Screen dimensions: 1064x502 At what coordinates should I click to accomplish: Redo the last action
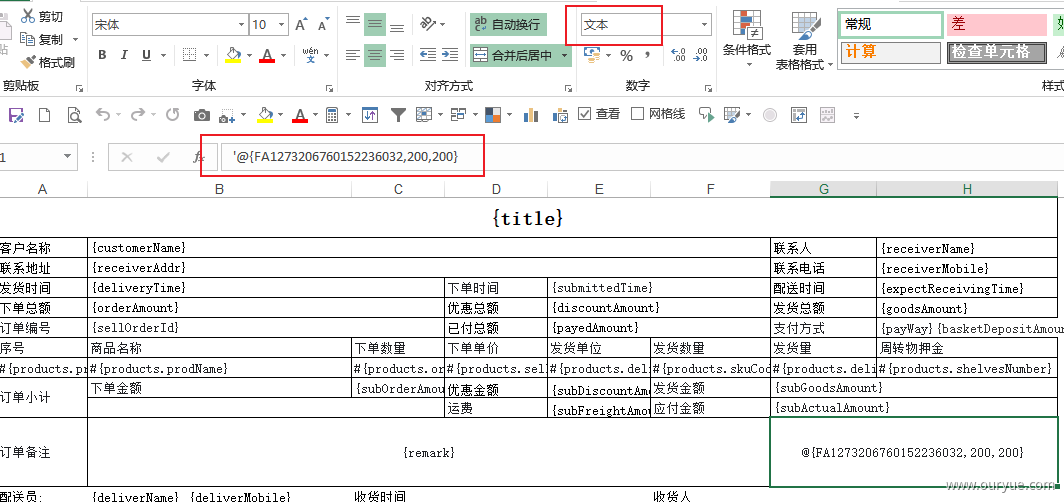(x=138, y=115)
